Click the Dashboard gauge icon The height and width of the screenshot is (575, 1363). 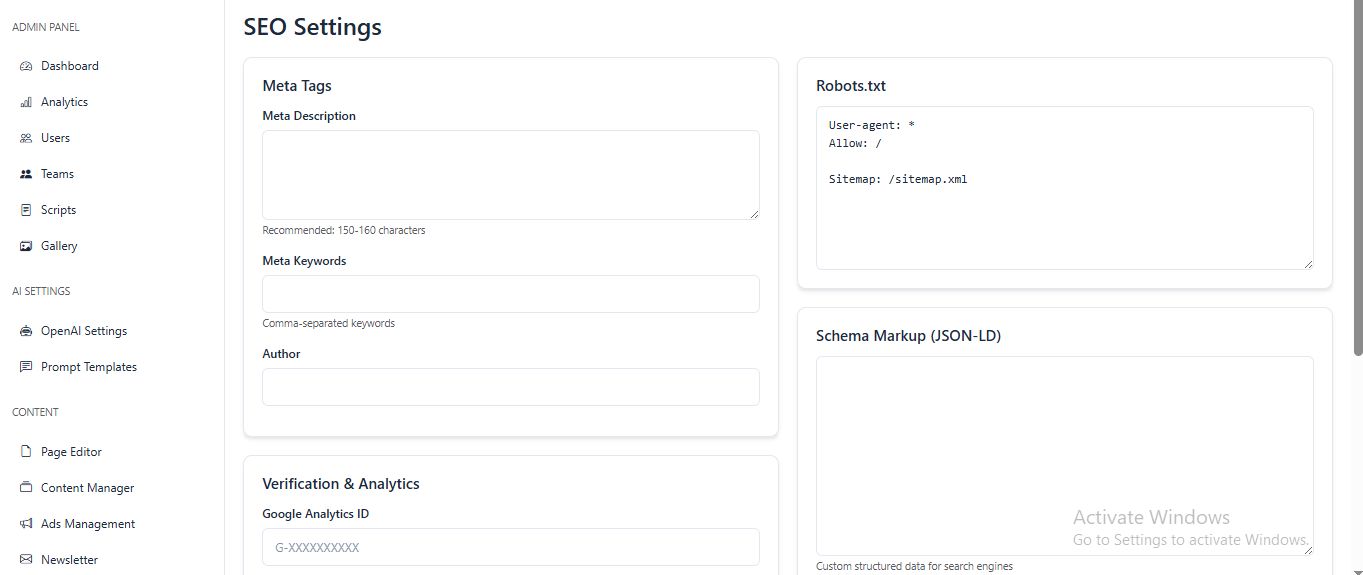coord(26,66)
